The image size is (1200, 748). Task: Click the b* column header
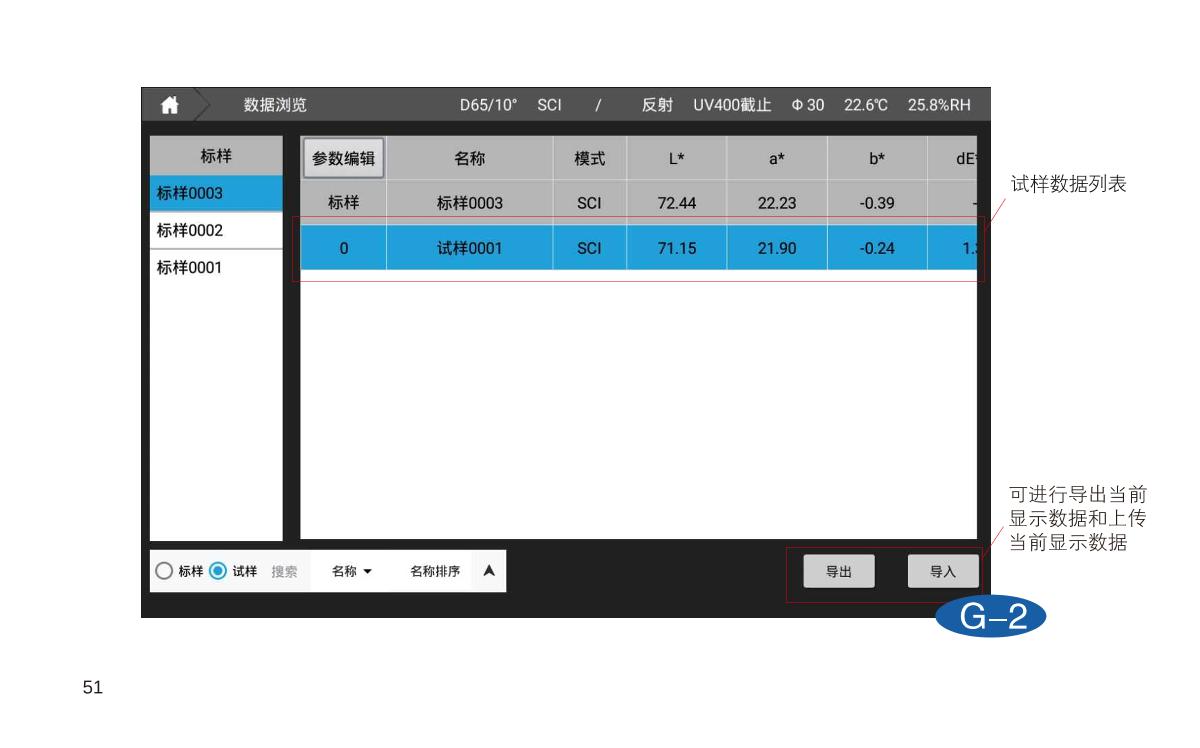pos(876,158)
